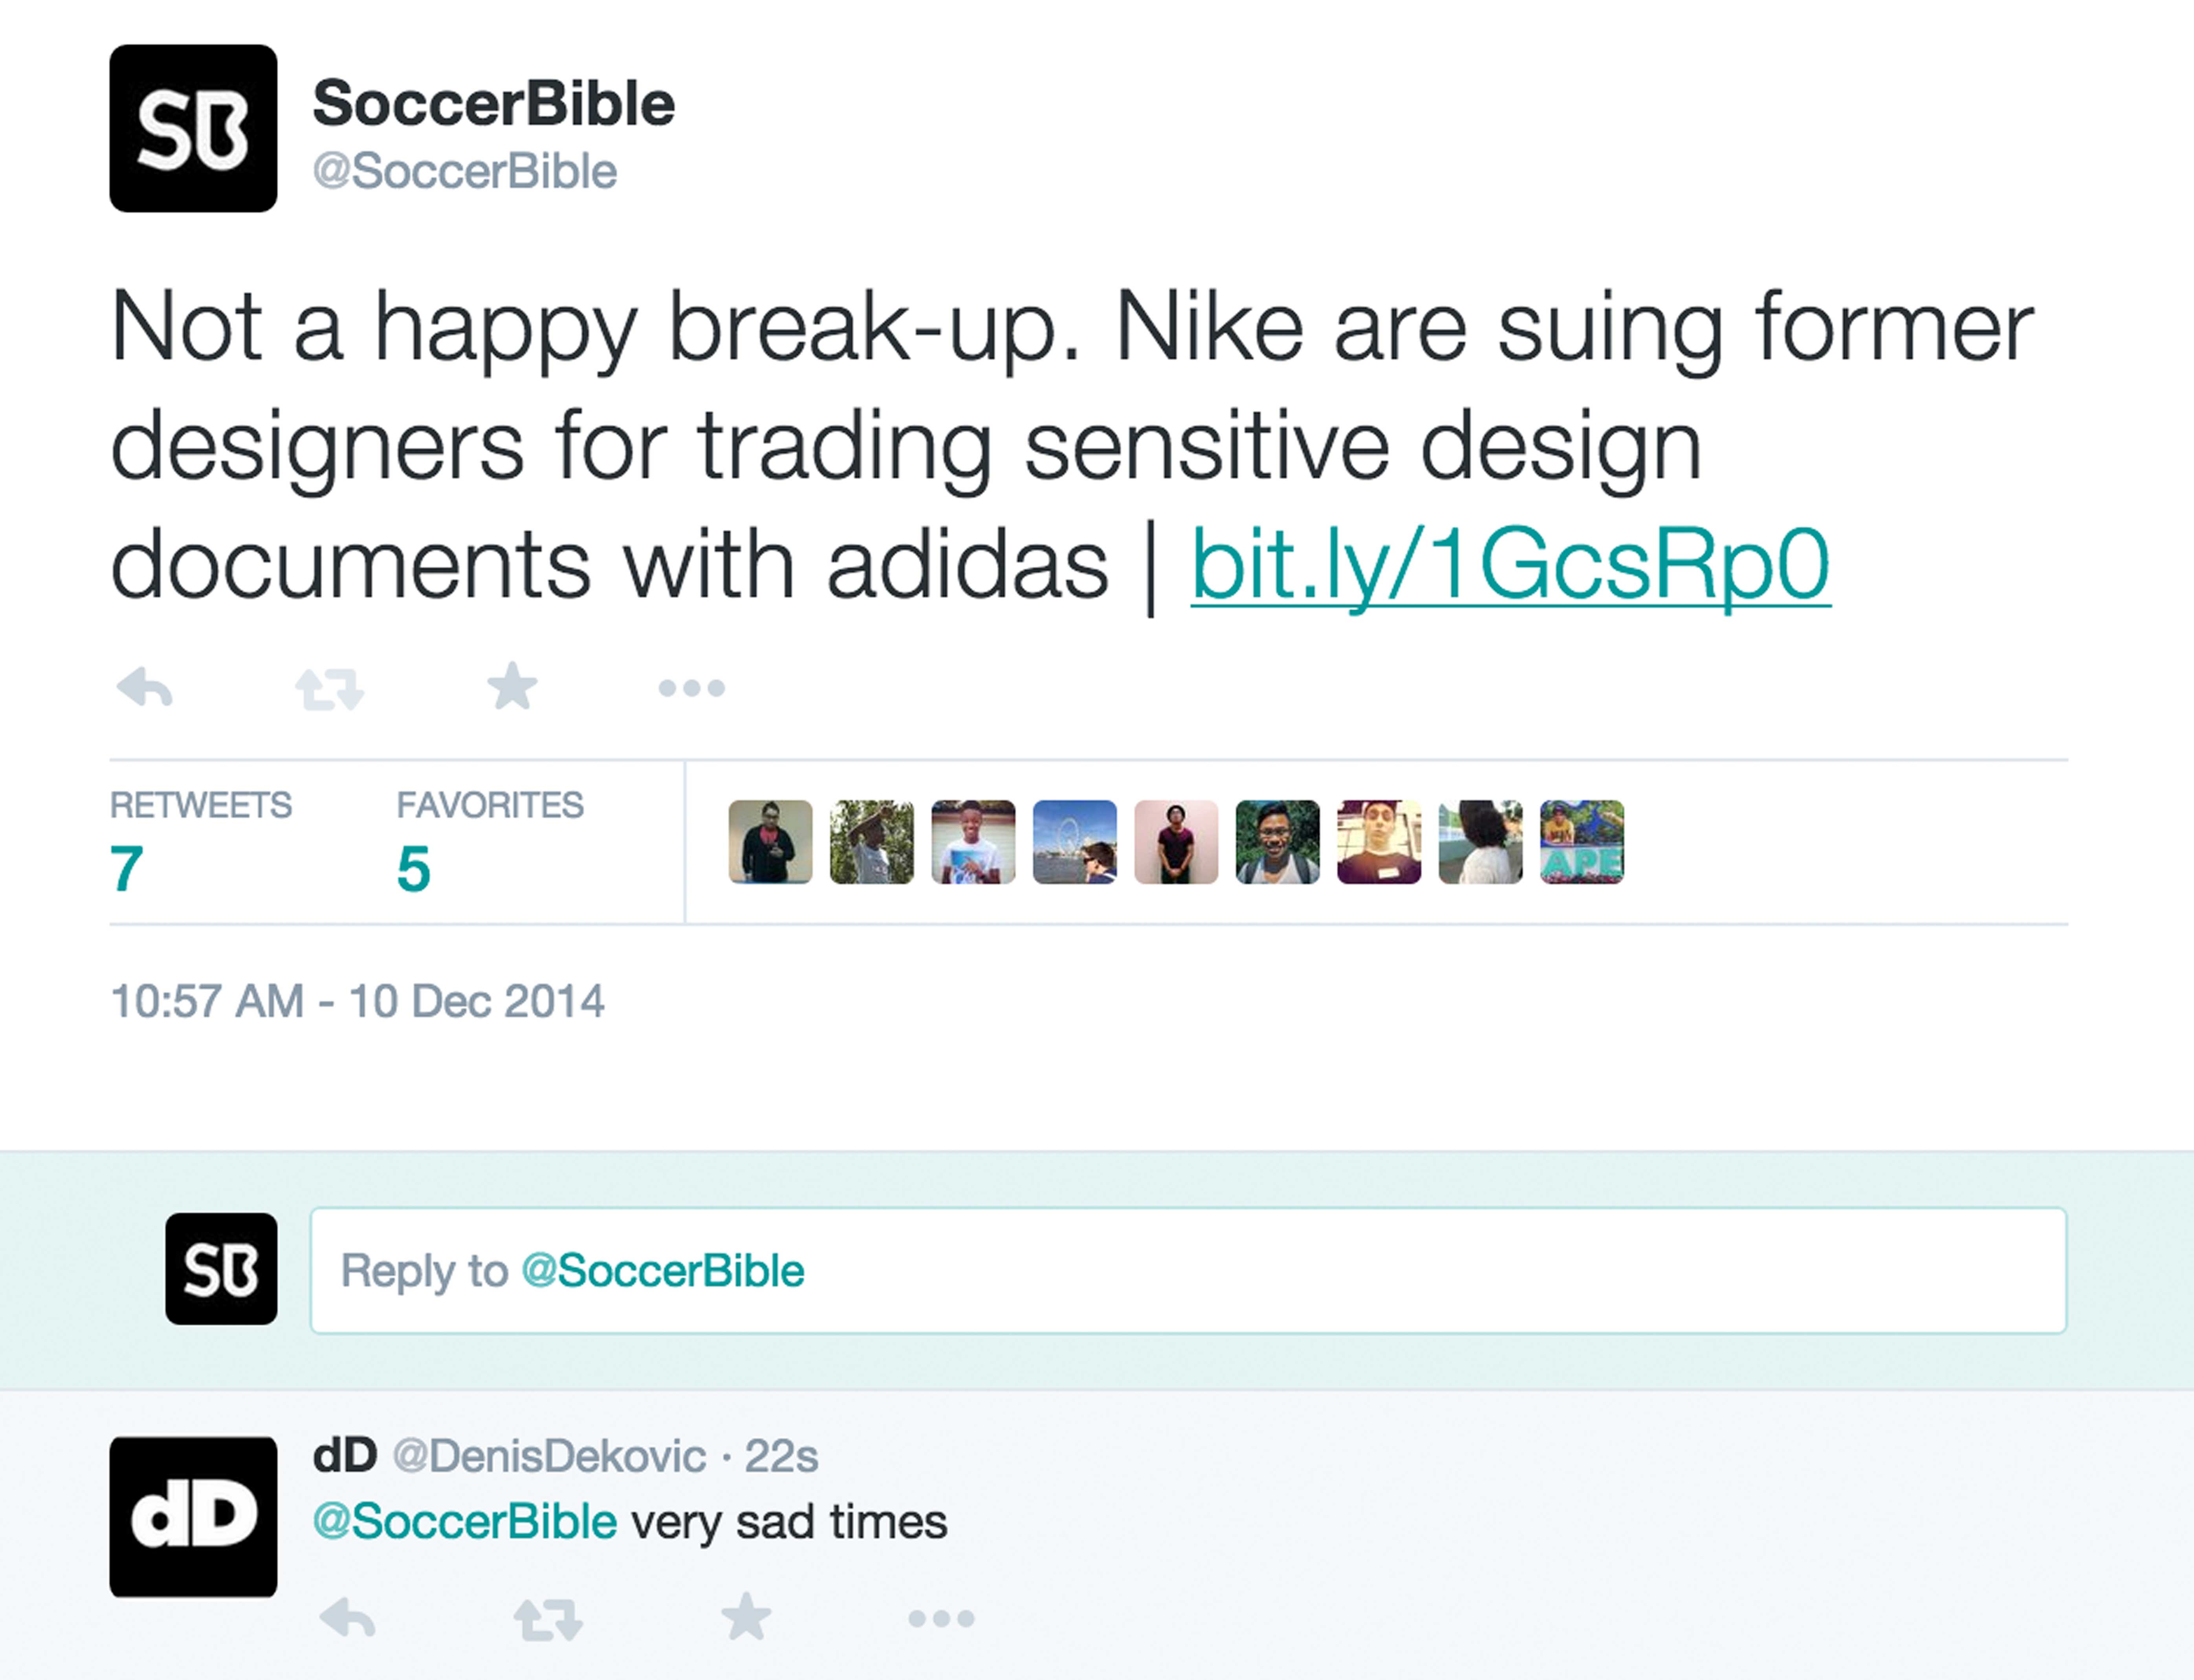Image resolution: width=2194 pixels, height=1680 pixels.
Task: Open the SoccerBible profile avatar
Action: coord(193,128)
